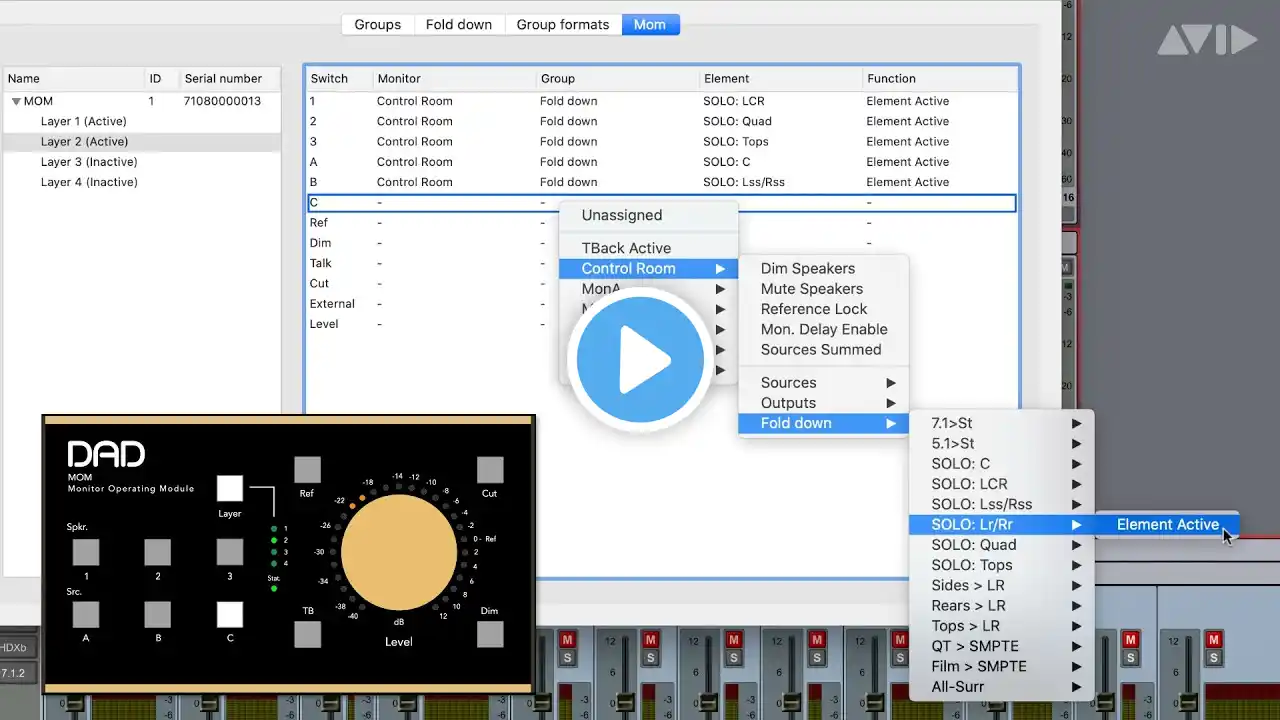The width and height of the screenshot is (1280, 720).
Task: Click the large blue play button
Action: tap(640, 360)
